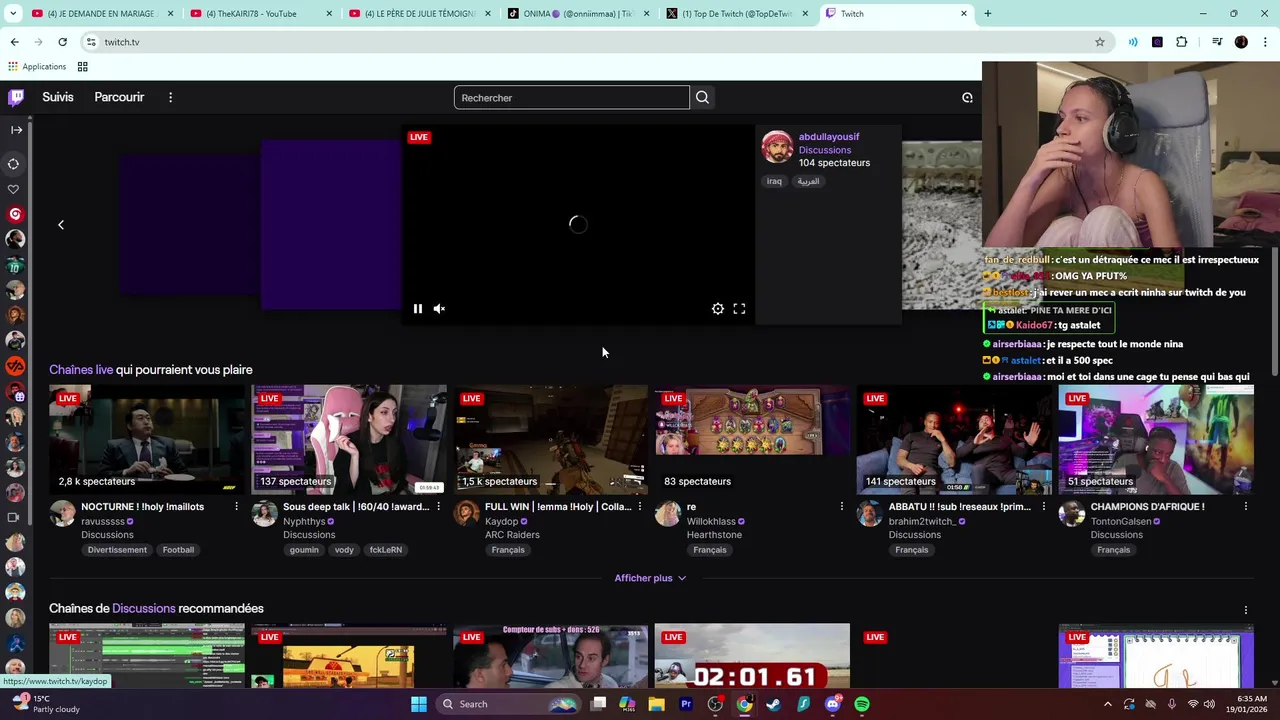Open the tab groups grid icon
This screenshot has height=720, width=1280.
[83, 67]
